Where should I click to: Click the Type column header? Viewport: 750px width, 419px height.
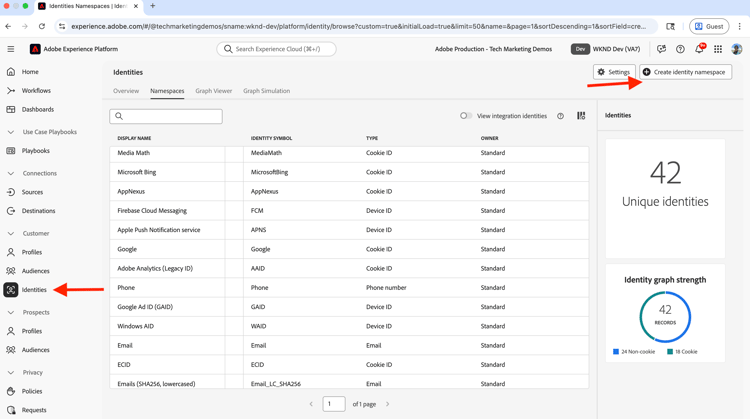coord(372,138)
